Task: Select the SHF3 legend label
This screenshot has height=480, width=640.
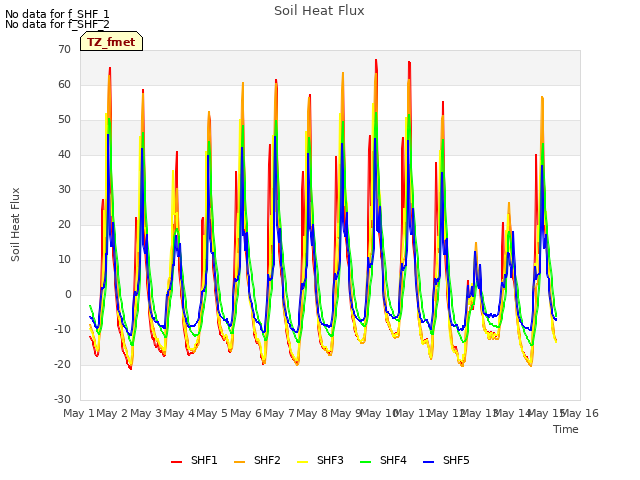Action: tap(330, 460)
